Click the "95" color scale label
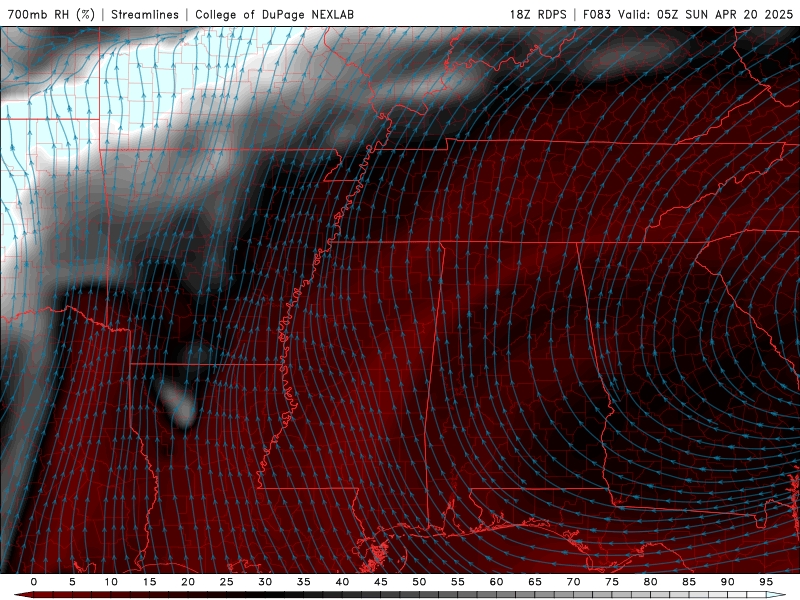The image size is (800, 600). tap(766, 582)
